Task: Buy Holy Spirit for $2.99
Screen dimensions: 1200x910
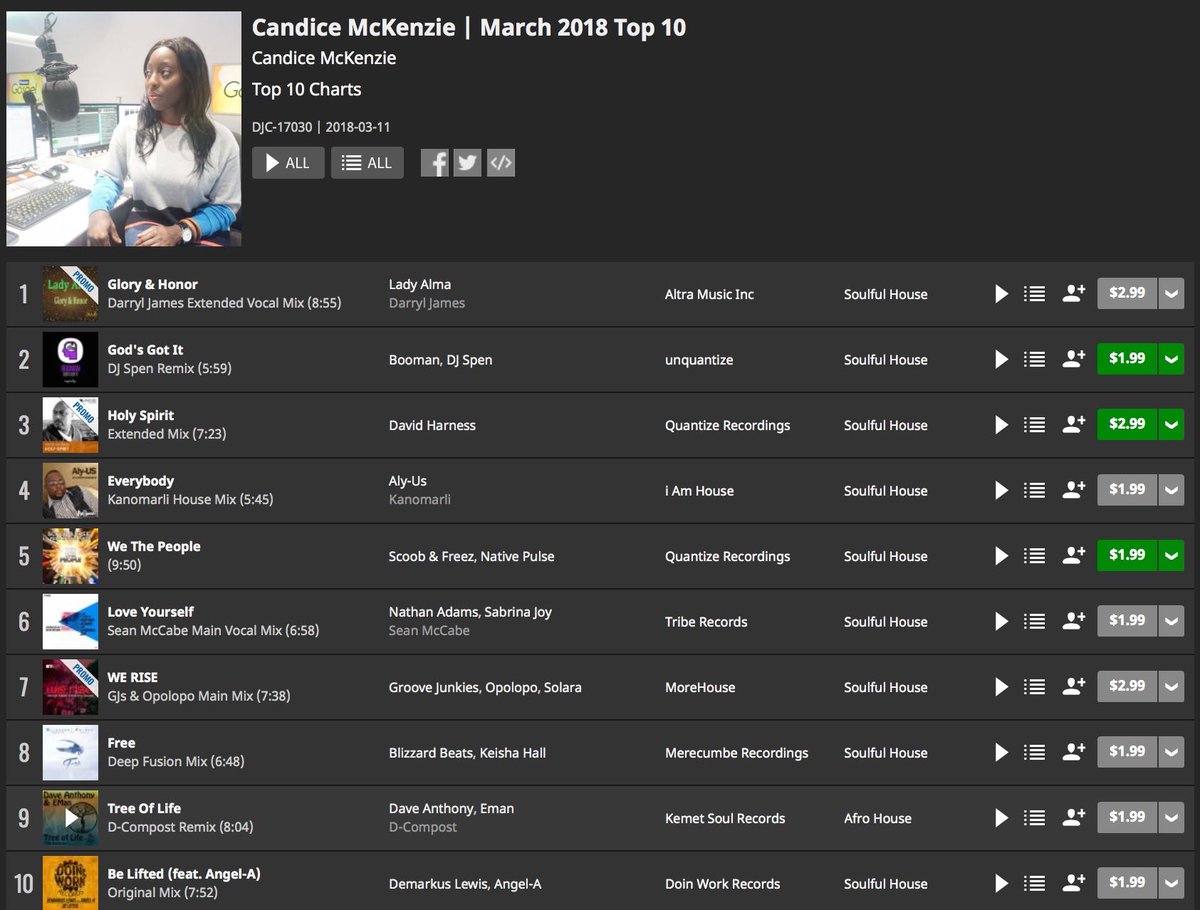Action: tap(1127, 425)
